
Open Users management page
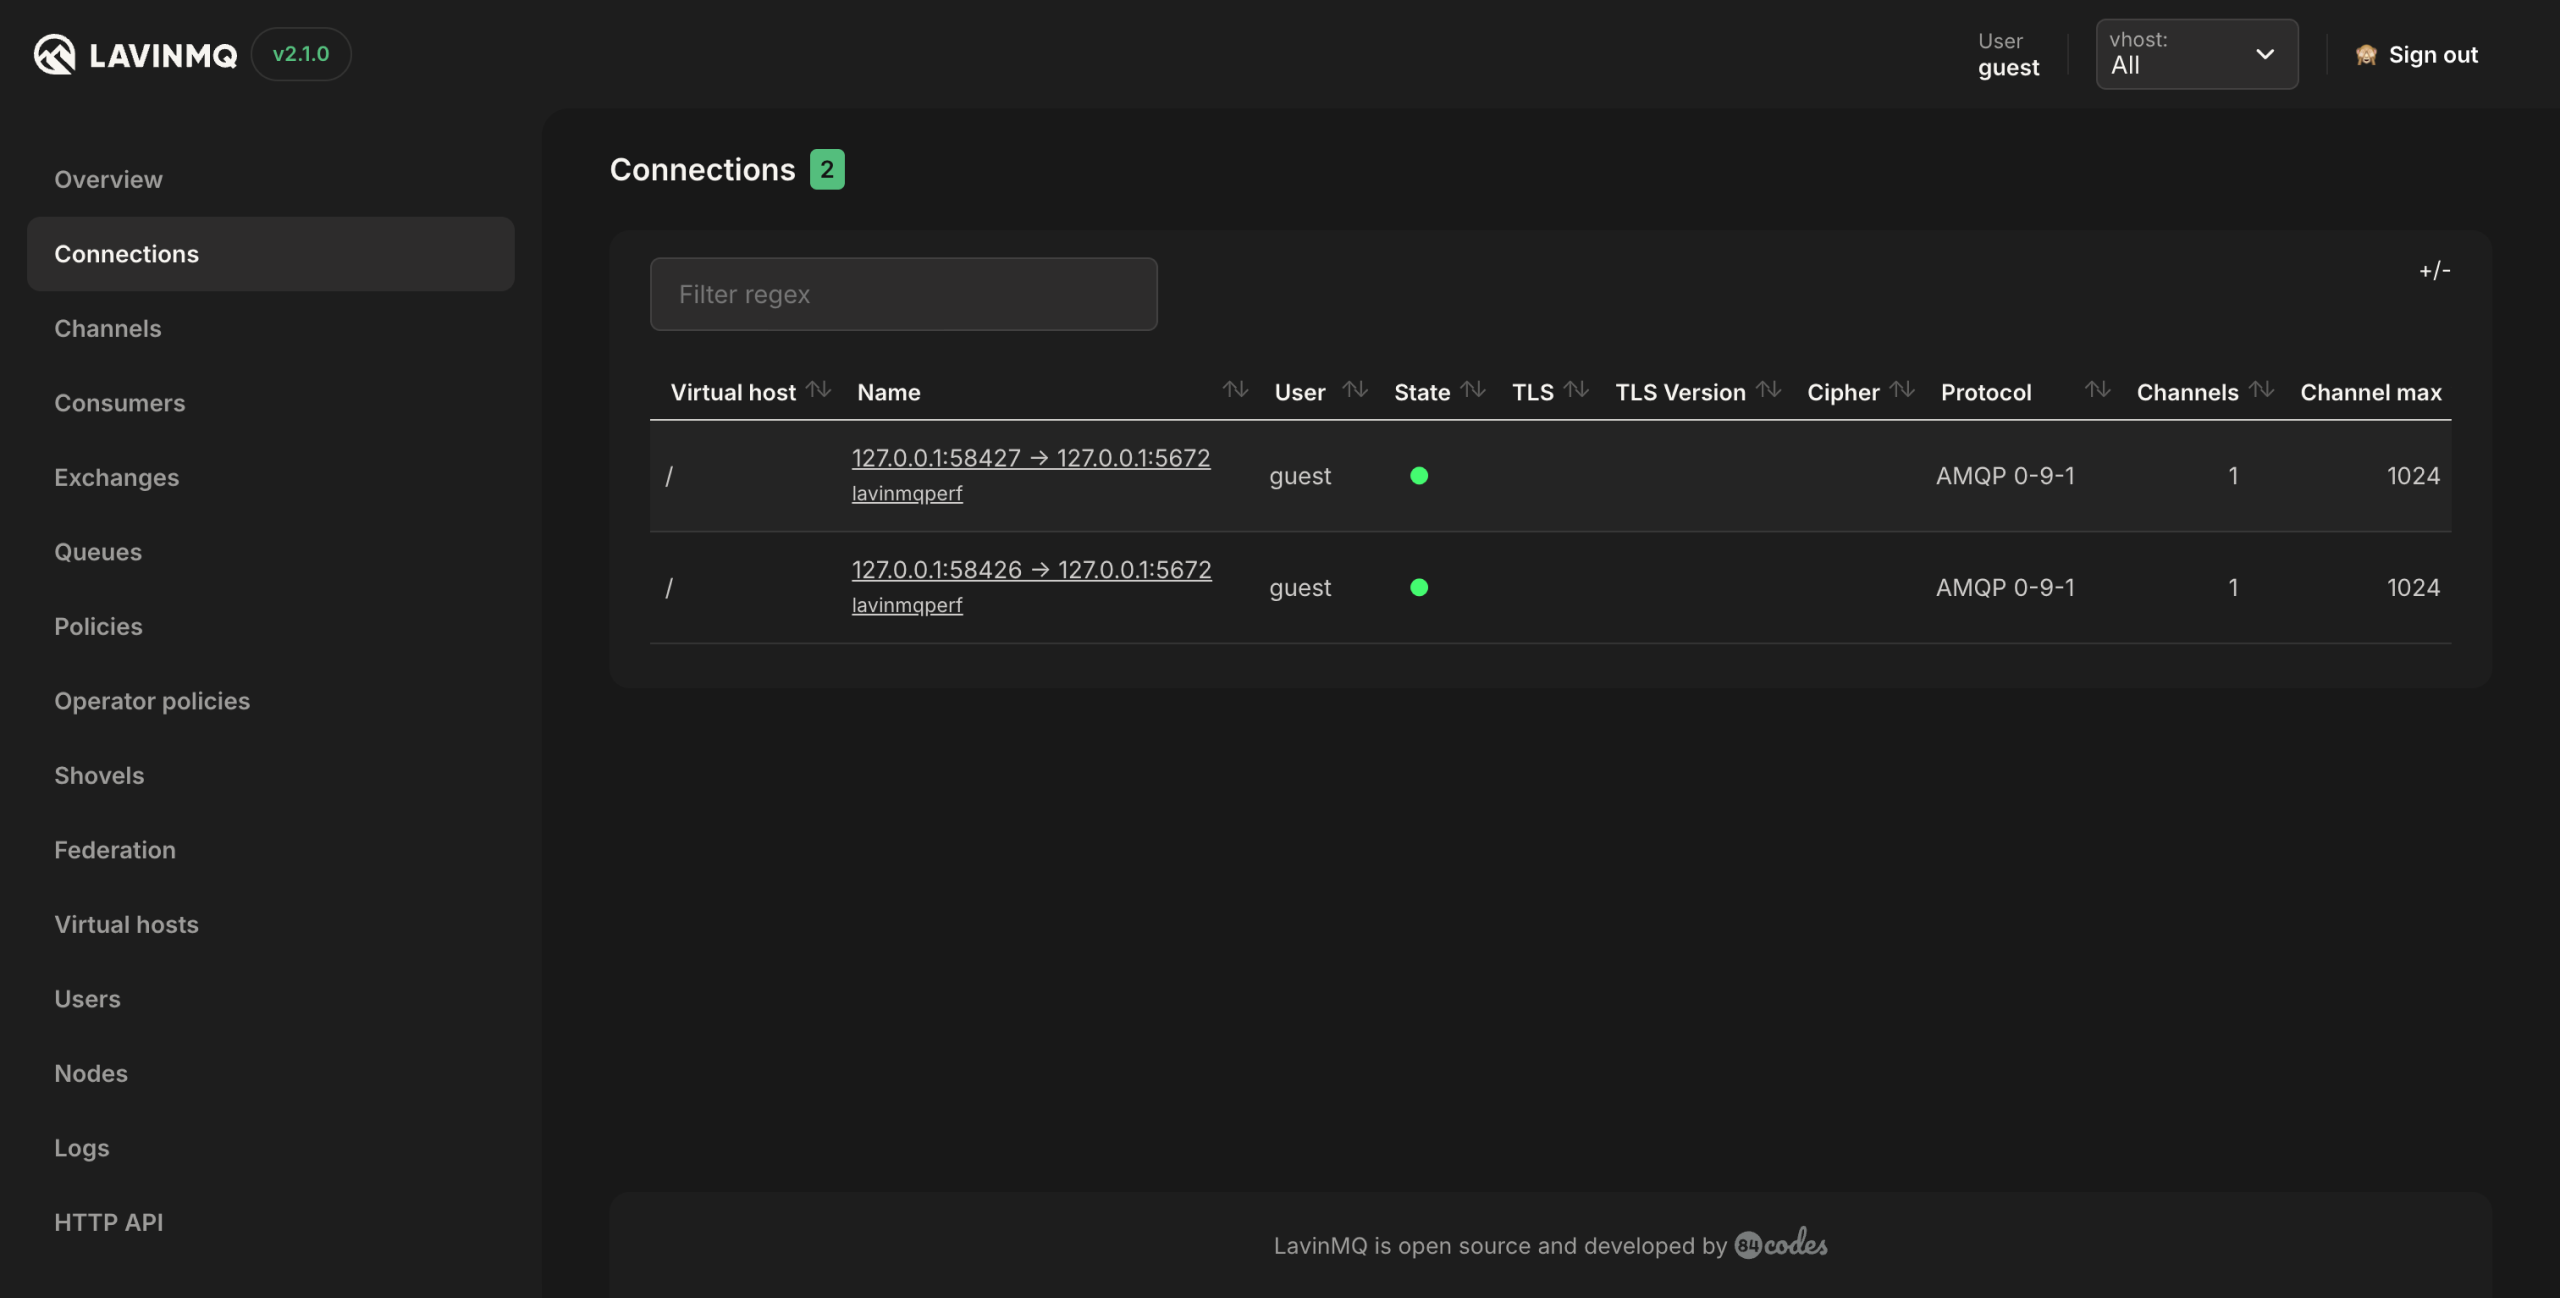(x=87, y=999)
